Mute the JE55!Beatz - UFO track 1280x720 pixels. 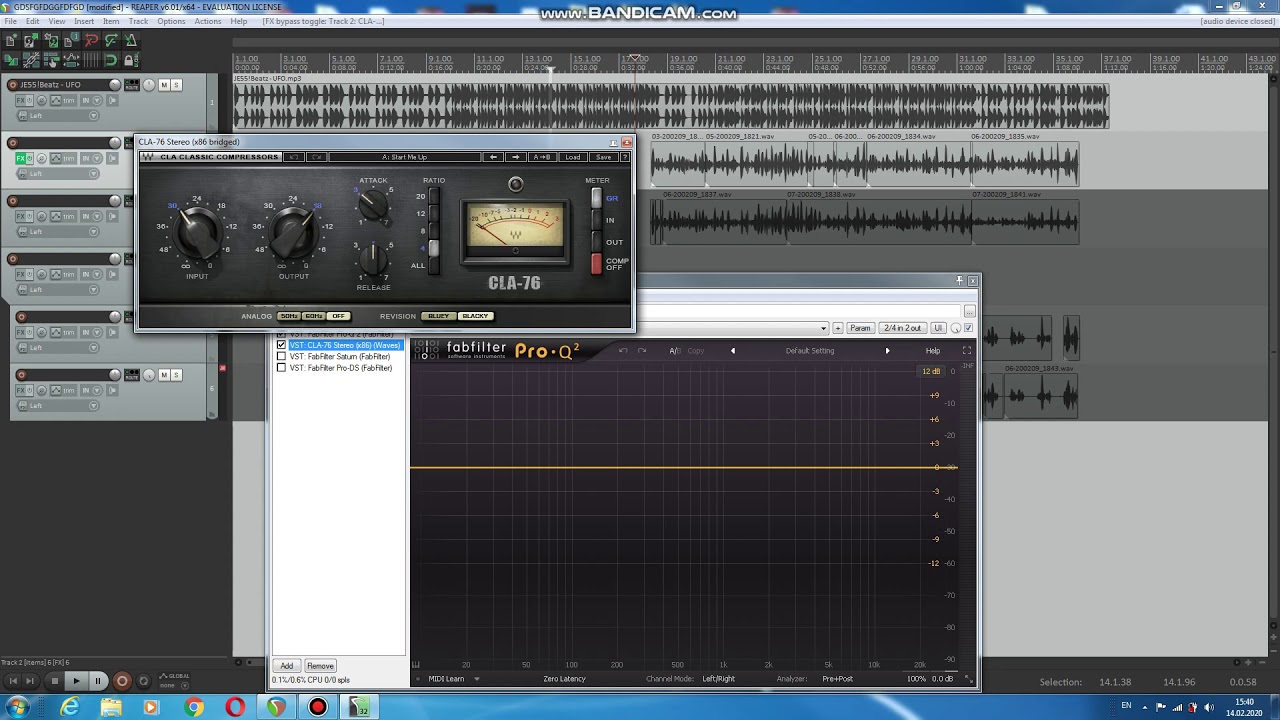(x=164, y=85)
